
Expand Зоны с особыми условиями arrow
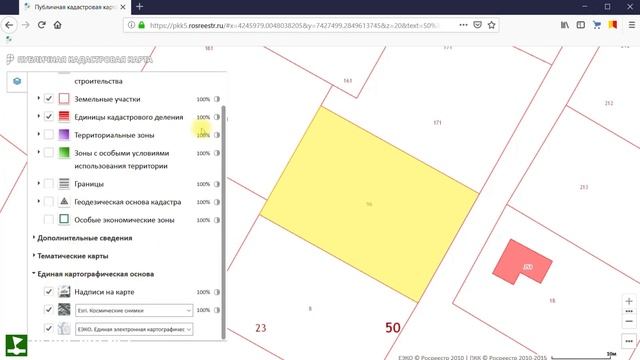[39, 152]
